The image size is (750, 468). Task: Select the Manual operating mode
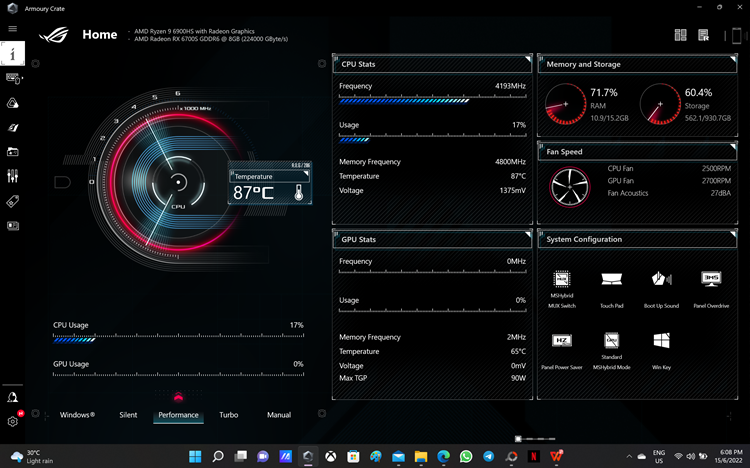point(279,415)
